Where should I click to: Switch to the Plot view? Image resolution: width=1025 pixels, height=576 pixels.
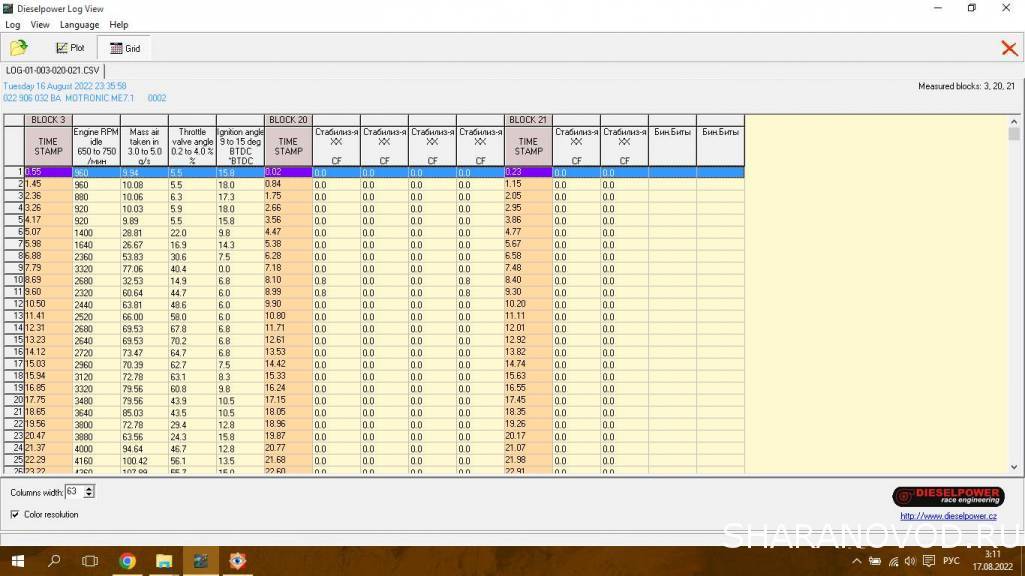point(71,48)
